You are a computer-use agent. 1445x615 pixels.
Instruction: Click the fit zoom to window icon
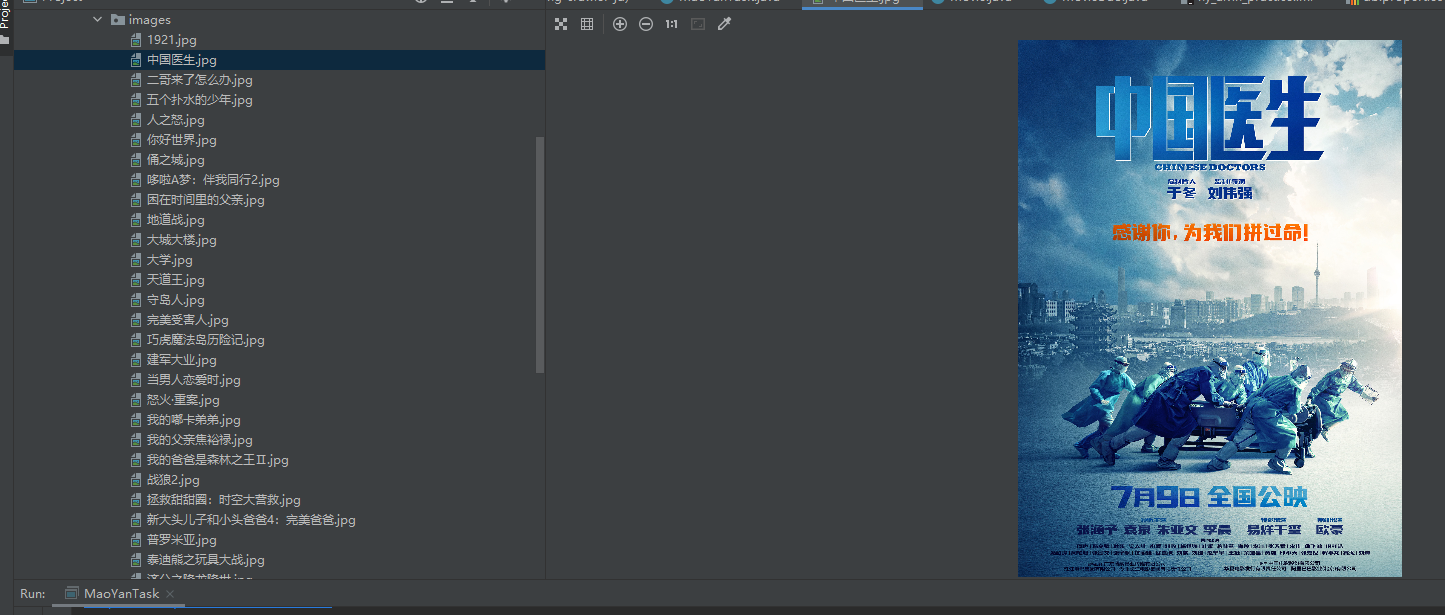pyautogui.click(x=698, y=24)
